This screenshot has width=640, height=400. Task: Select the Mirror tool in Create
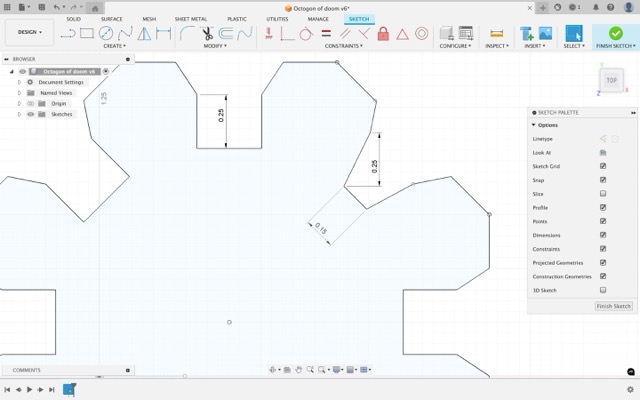144,33
